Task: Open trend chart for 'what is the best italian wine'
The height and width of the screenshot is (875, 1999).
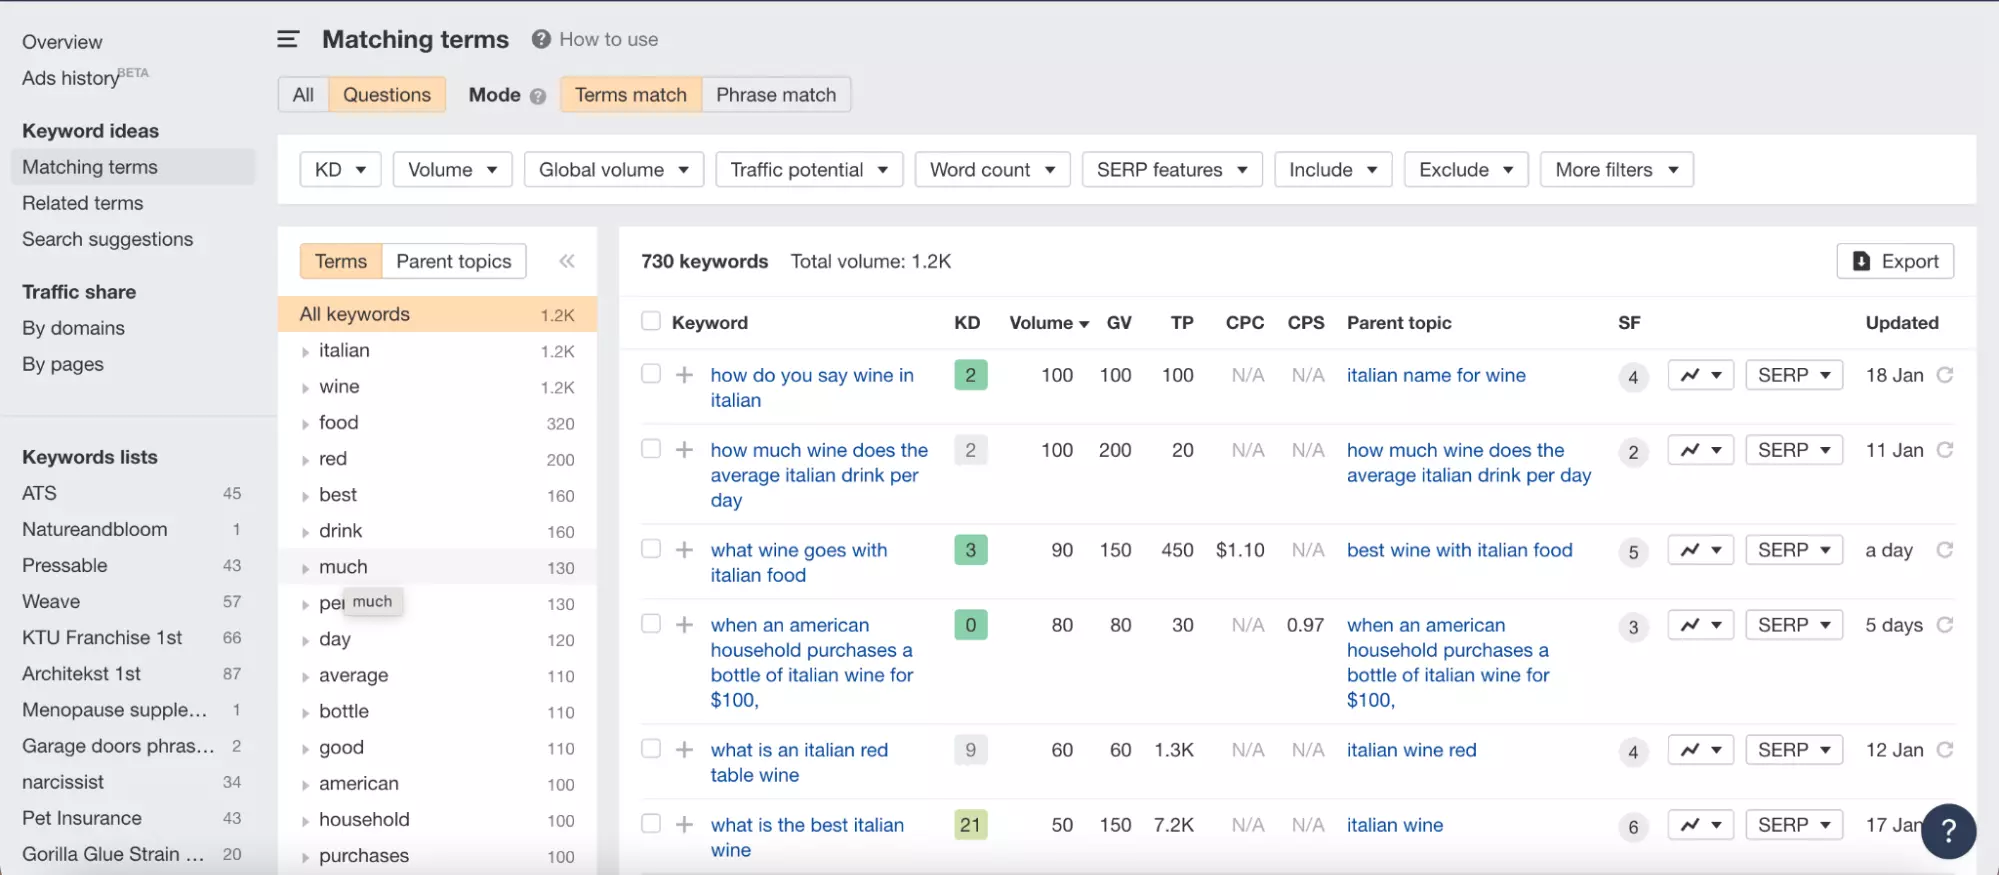Action: pos(1700,825)
